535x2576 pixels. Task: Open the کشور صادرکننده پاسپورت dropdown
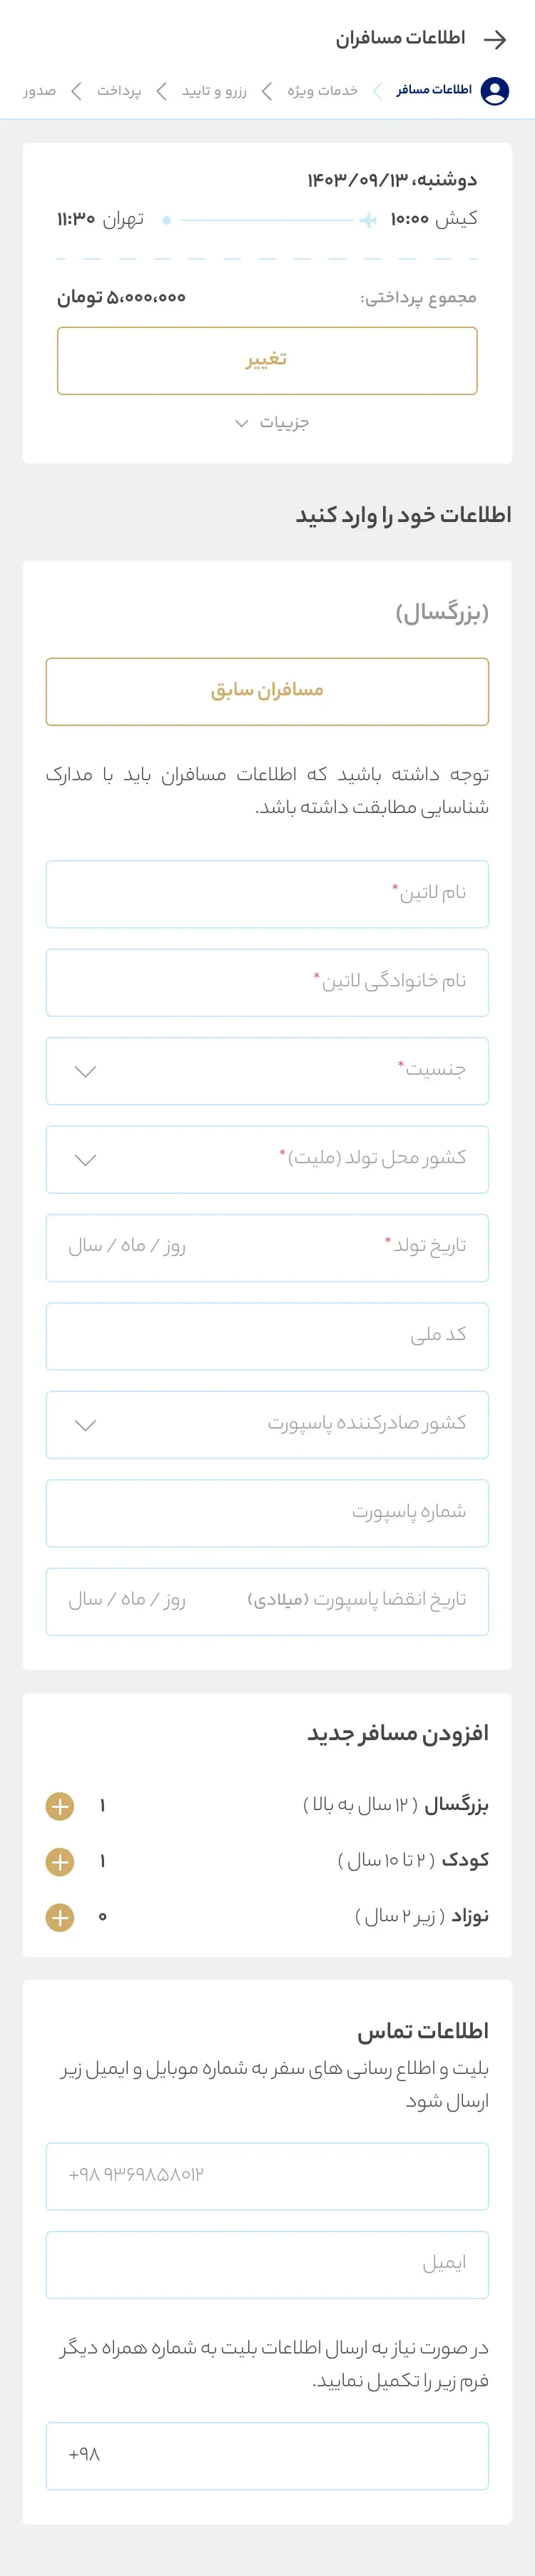click(267, 1425)
